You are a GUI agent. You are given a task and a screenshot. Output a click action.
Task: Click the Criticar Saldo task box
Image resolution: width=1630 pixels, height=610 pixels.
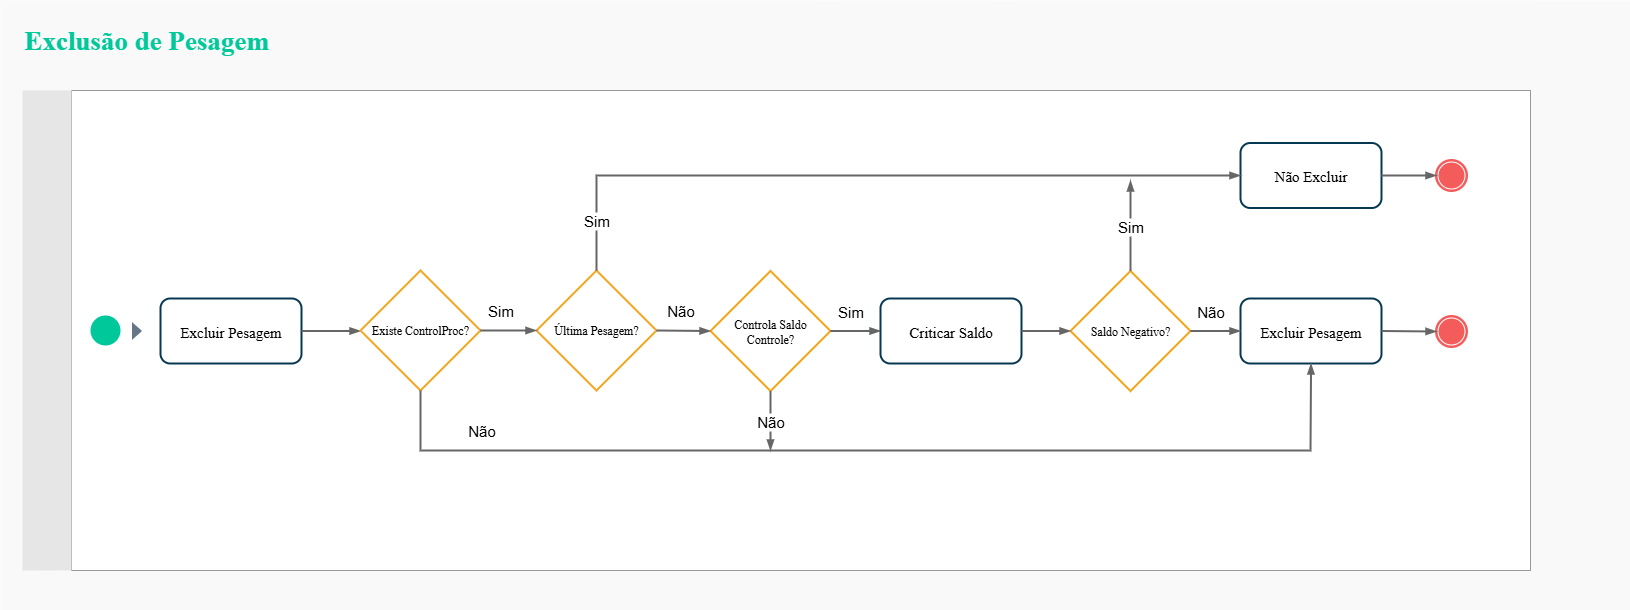tap(950, 332)
